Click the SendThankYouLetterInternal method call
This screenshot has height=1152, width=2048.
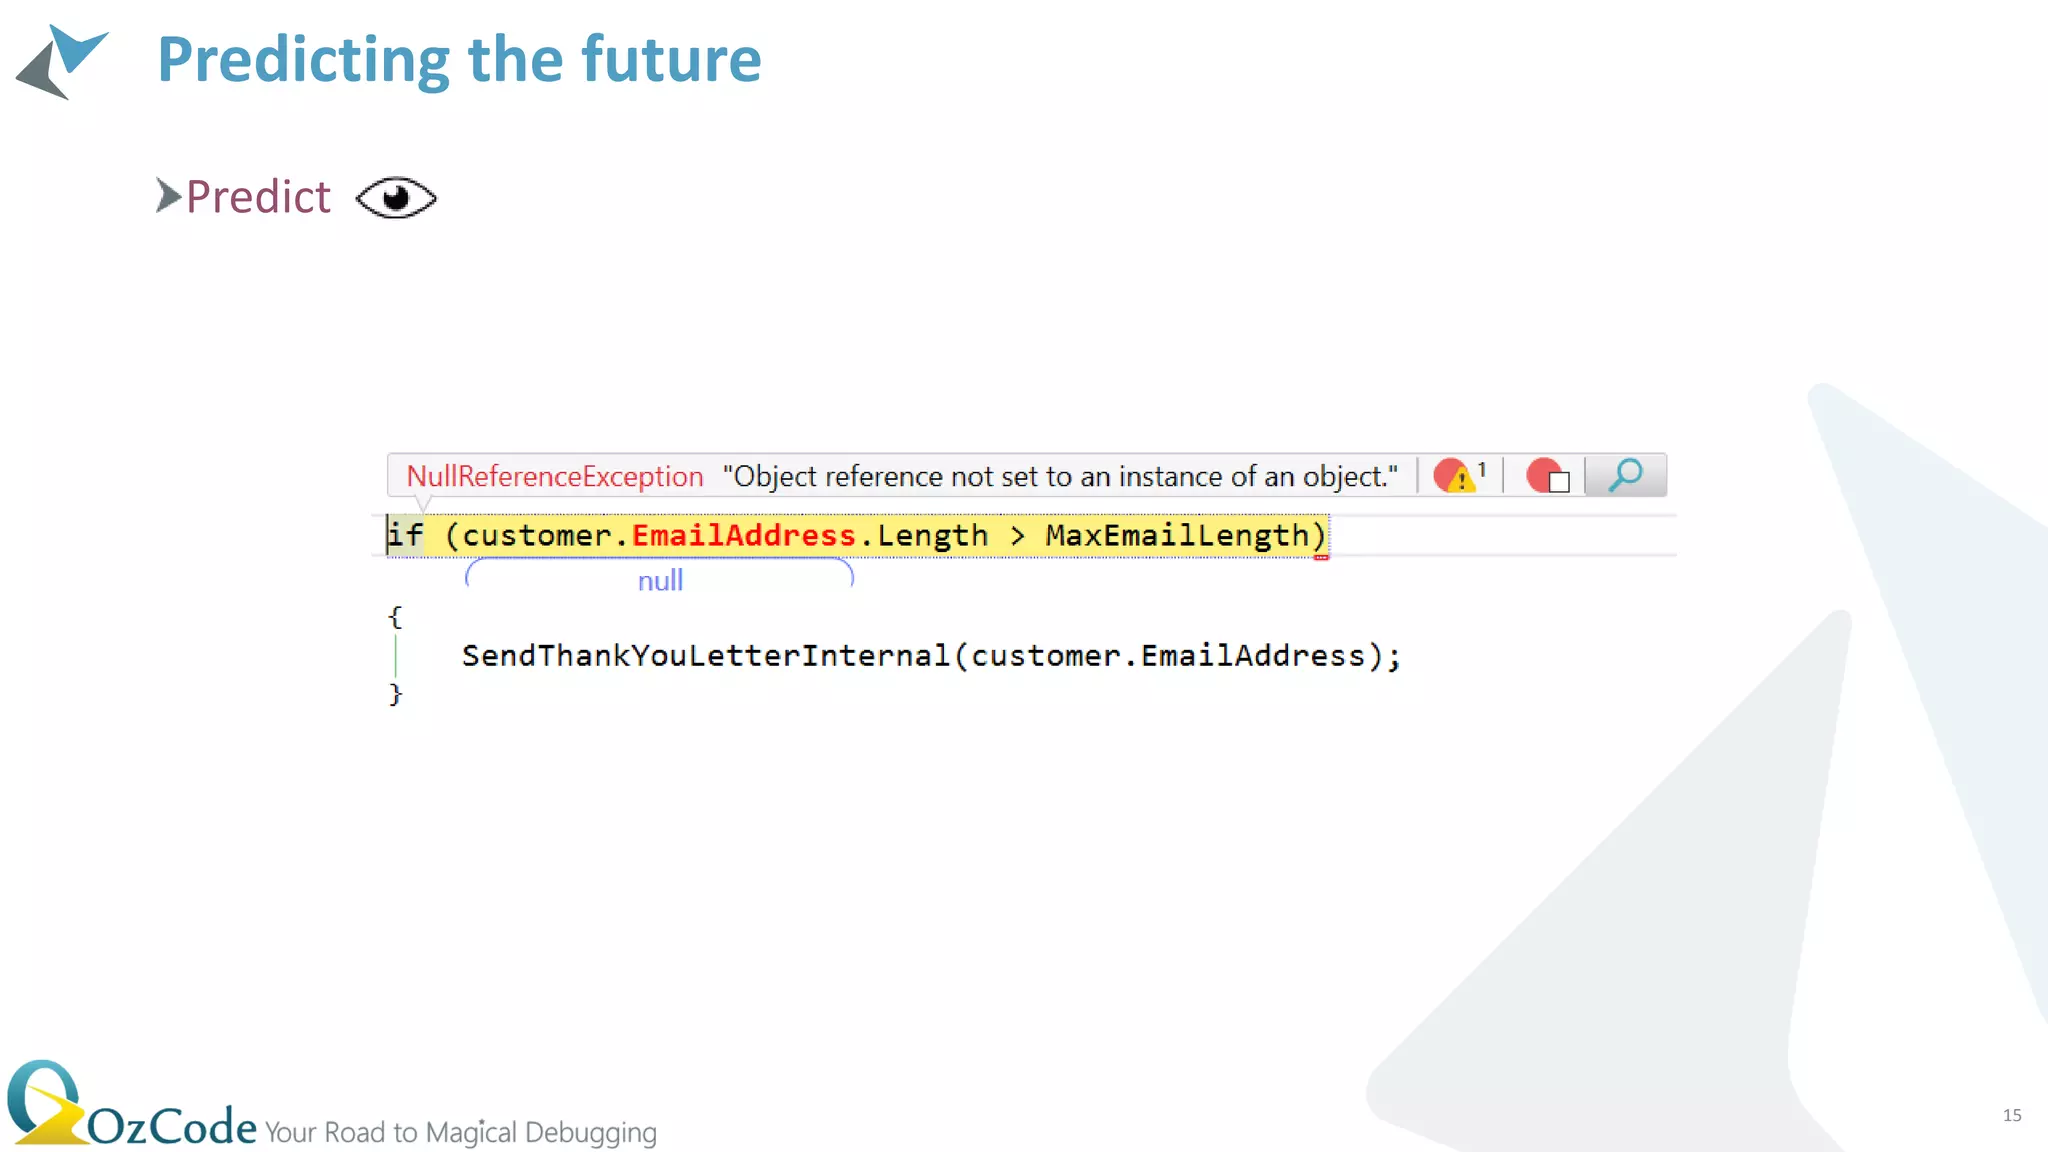(x=705, y=656)
